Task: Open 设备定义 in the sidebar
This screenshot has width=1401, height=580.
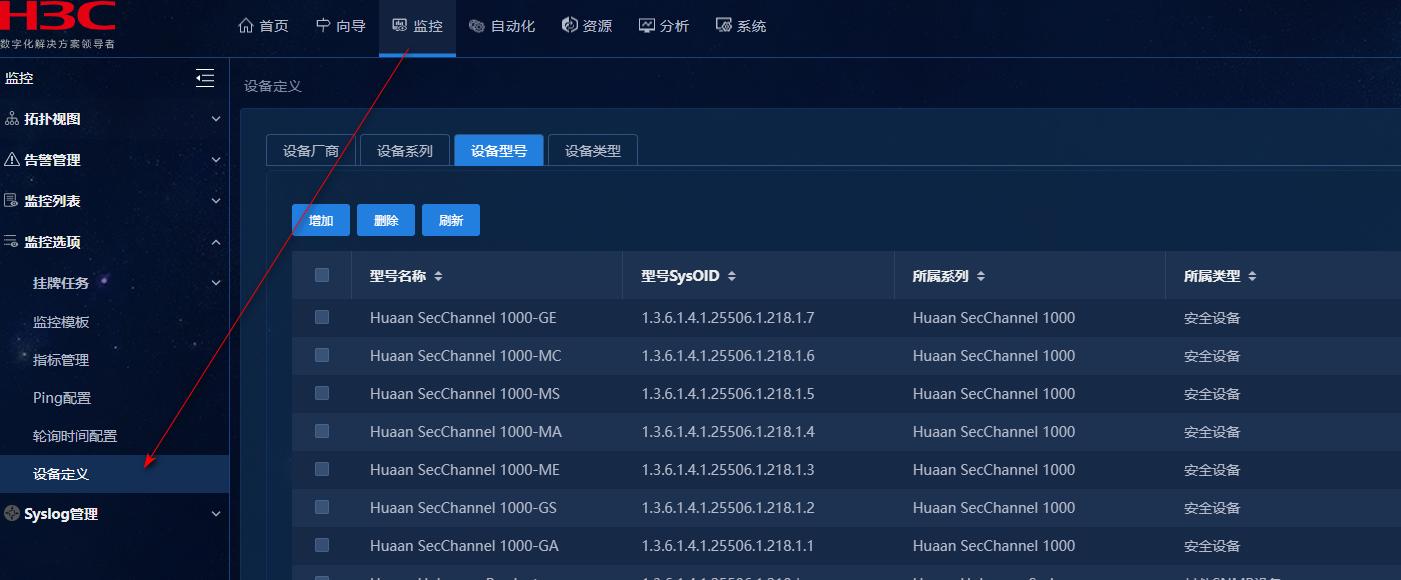Action: [x=114, y=474]
